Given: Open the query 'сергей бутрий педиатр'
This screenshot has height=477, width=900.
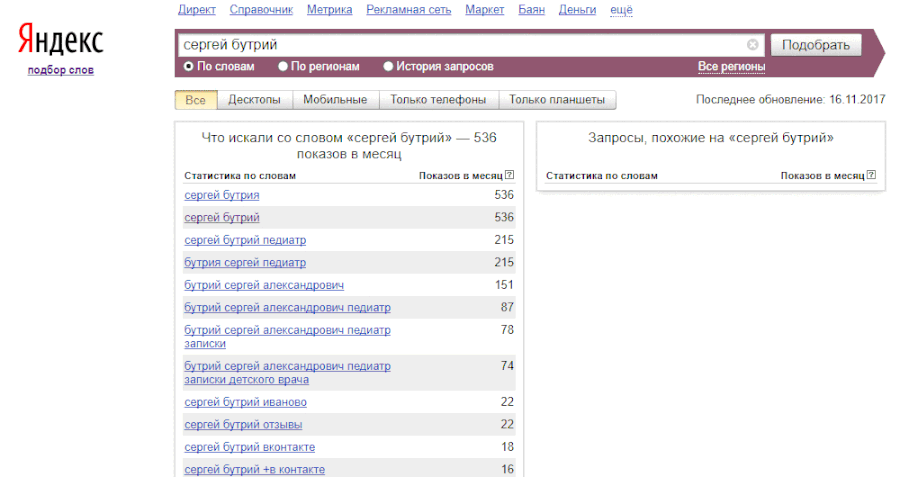Looking at the screenshot, I should pyautogui.click(x=245, y=240).
